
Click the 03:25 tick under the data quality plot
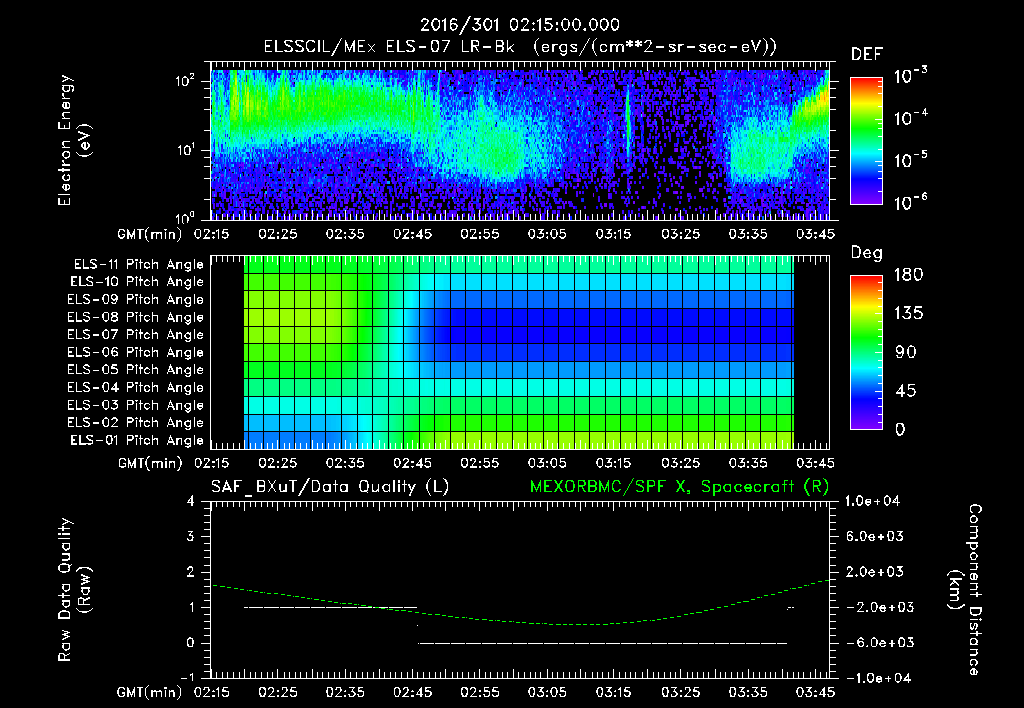click(x=680, y=692)
